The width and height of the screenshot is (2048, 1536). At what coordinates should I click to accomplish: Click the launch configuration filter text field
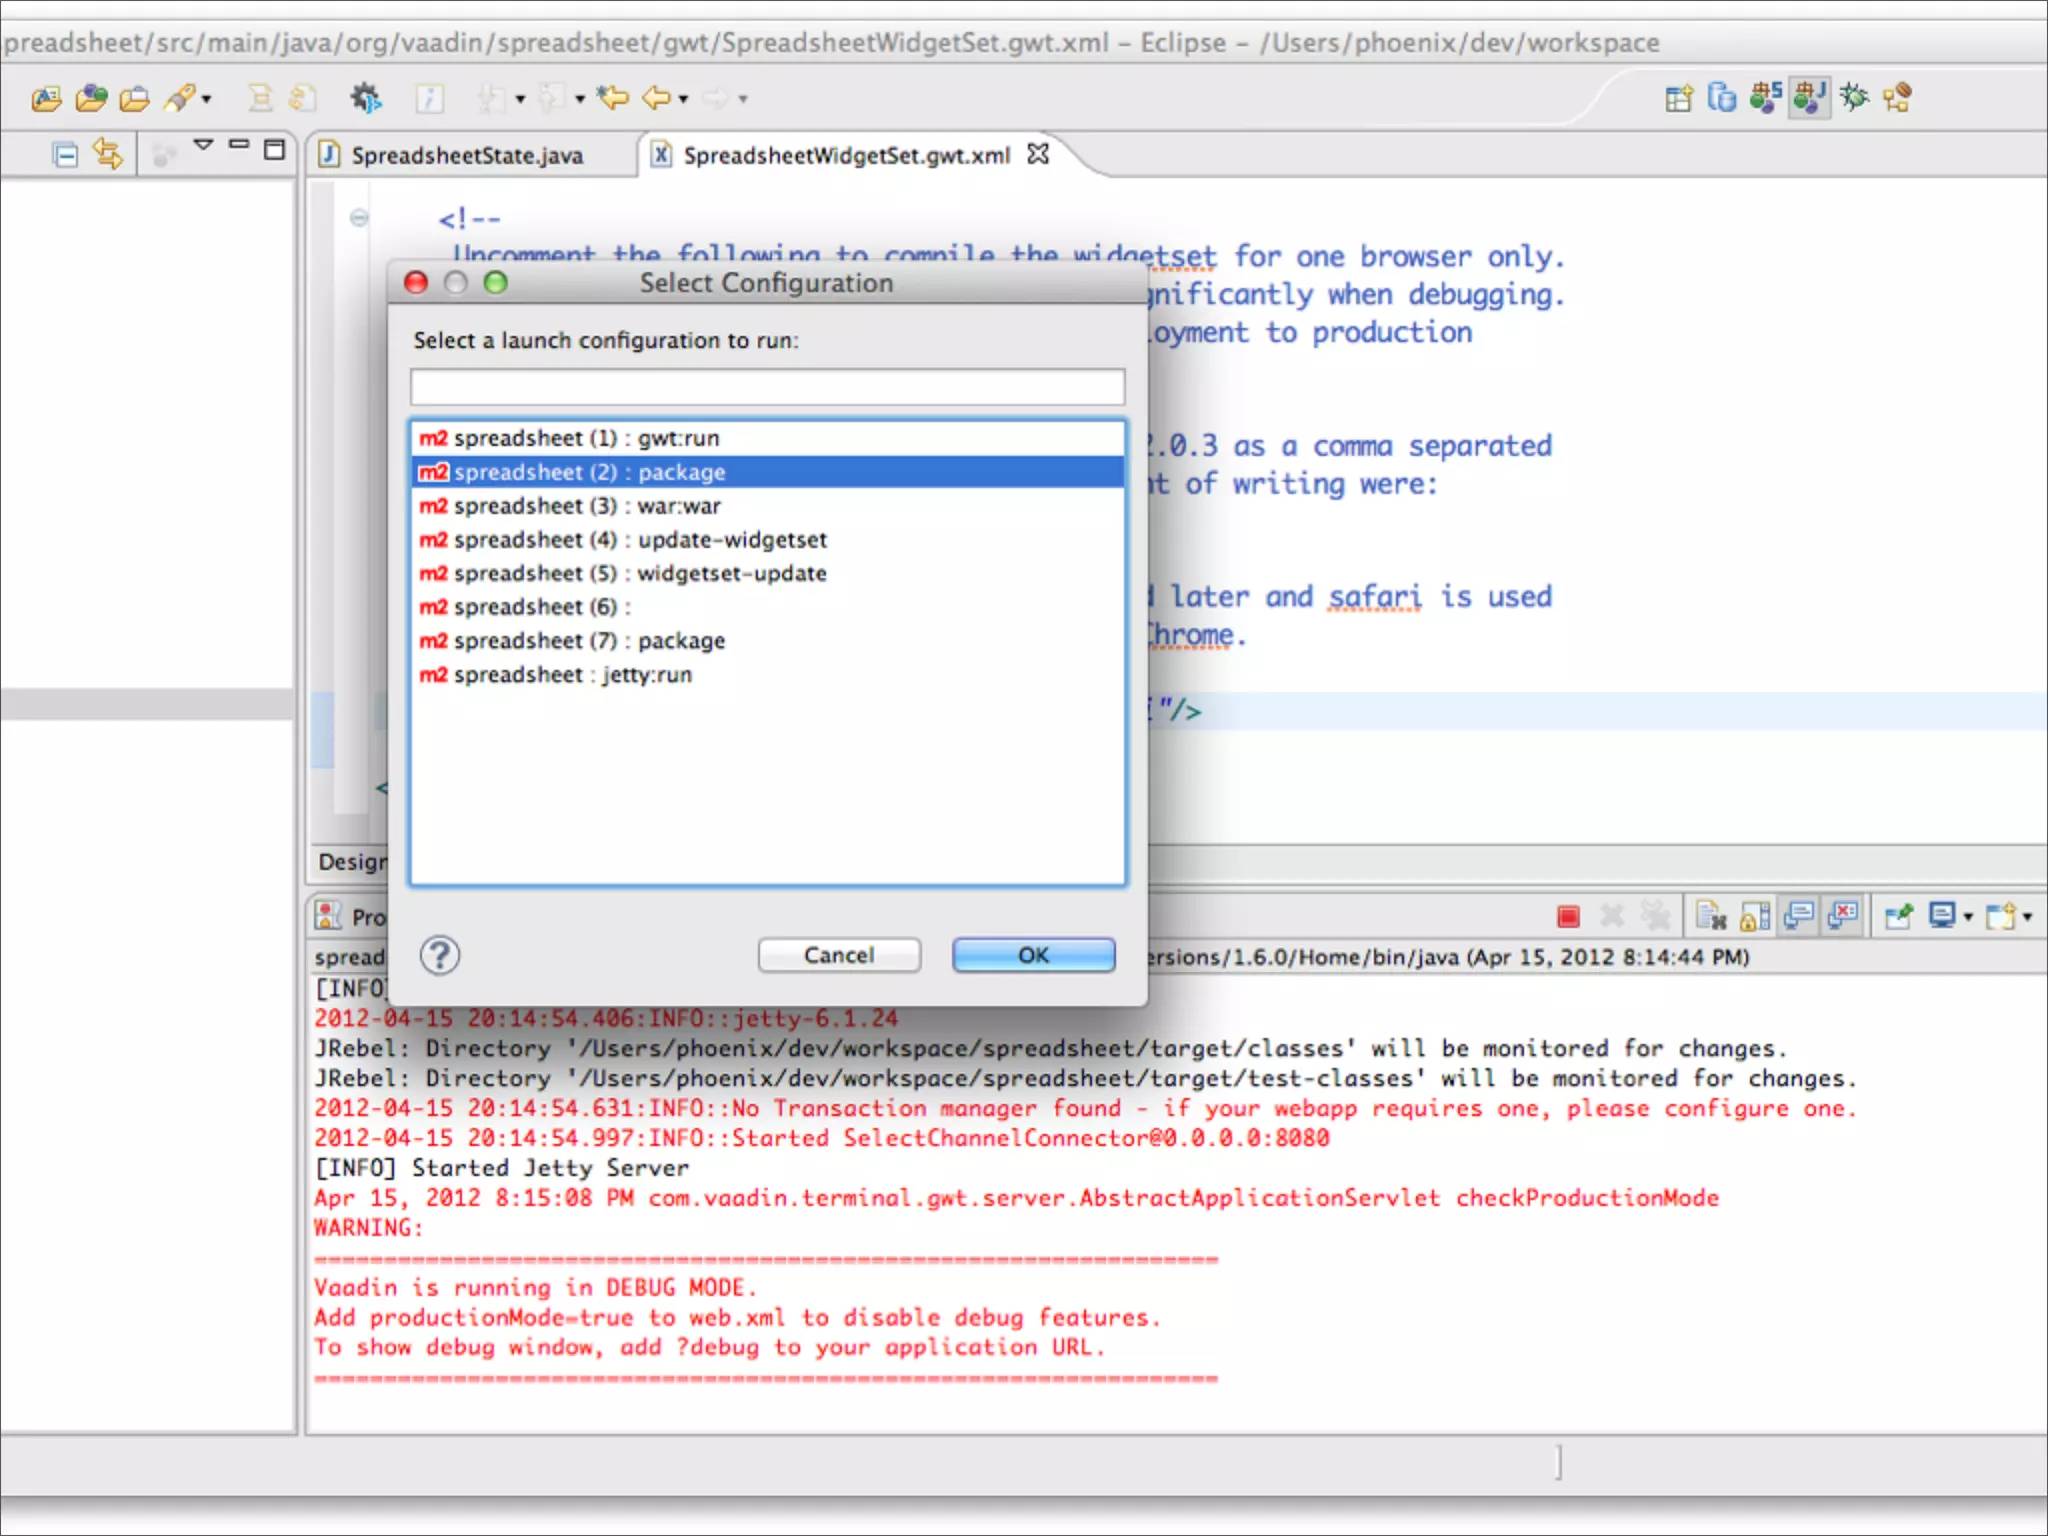(767, 387)
